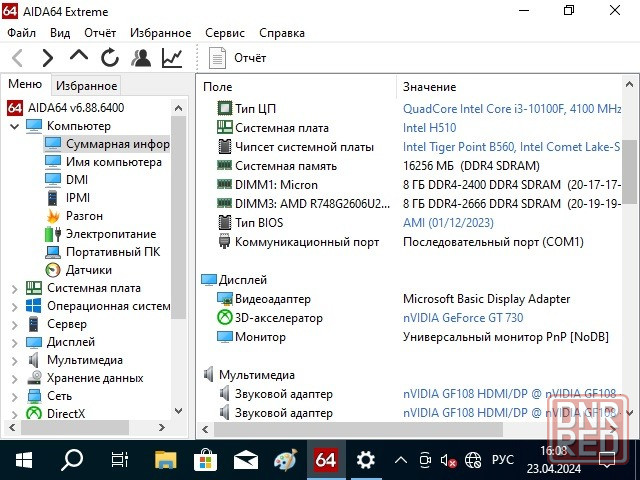Click the Датчики gauge icon
This screenshot has height=480, width=640.
(53, 270)
